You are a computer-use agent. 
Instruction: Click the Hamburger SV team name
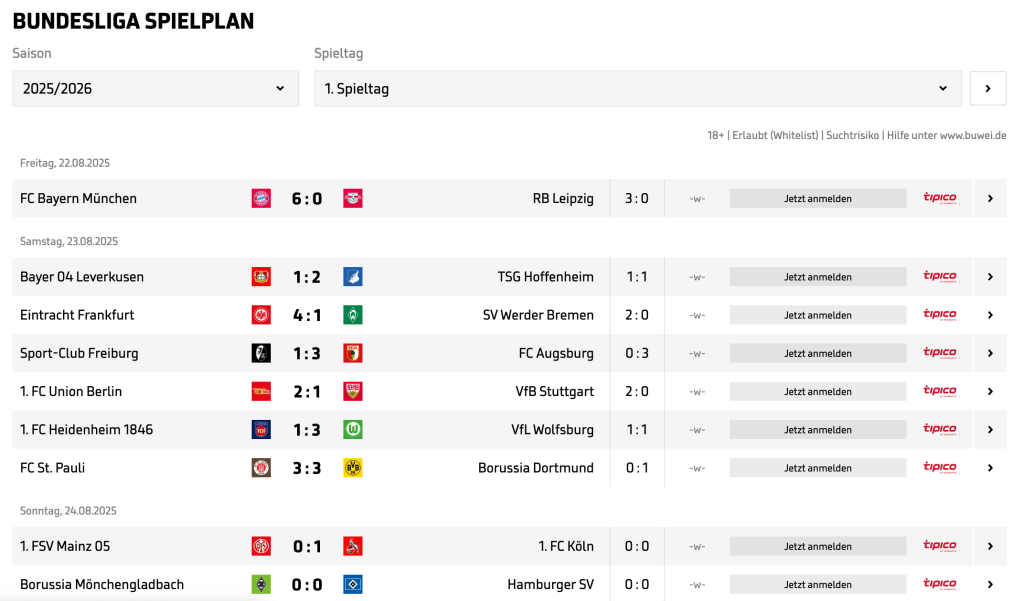point(551,584)
